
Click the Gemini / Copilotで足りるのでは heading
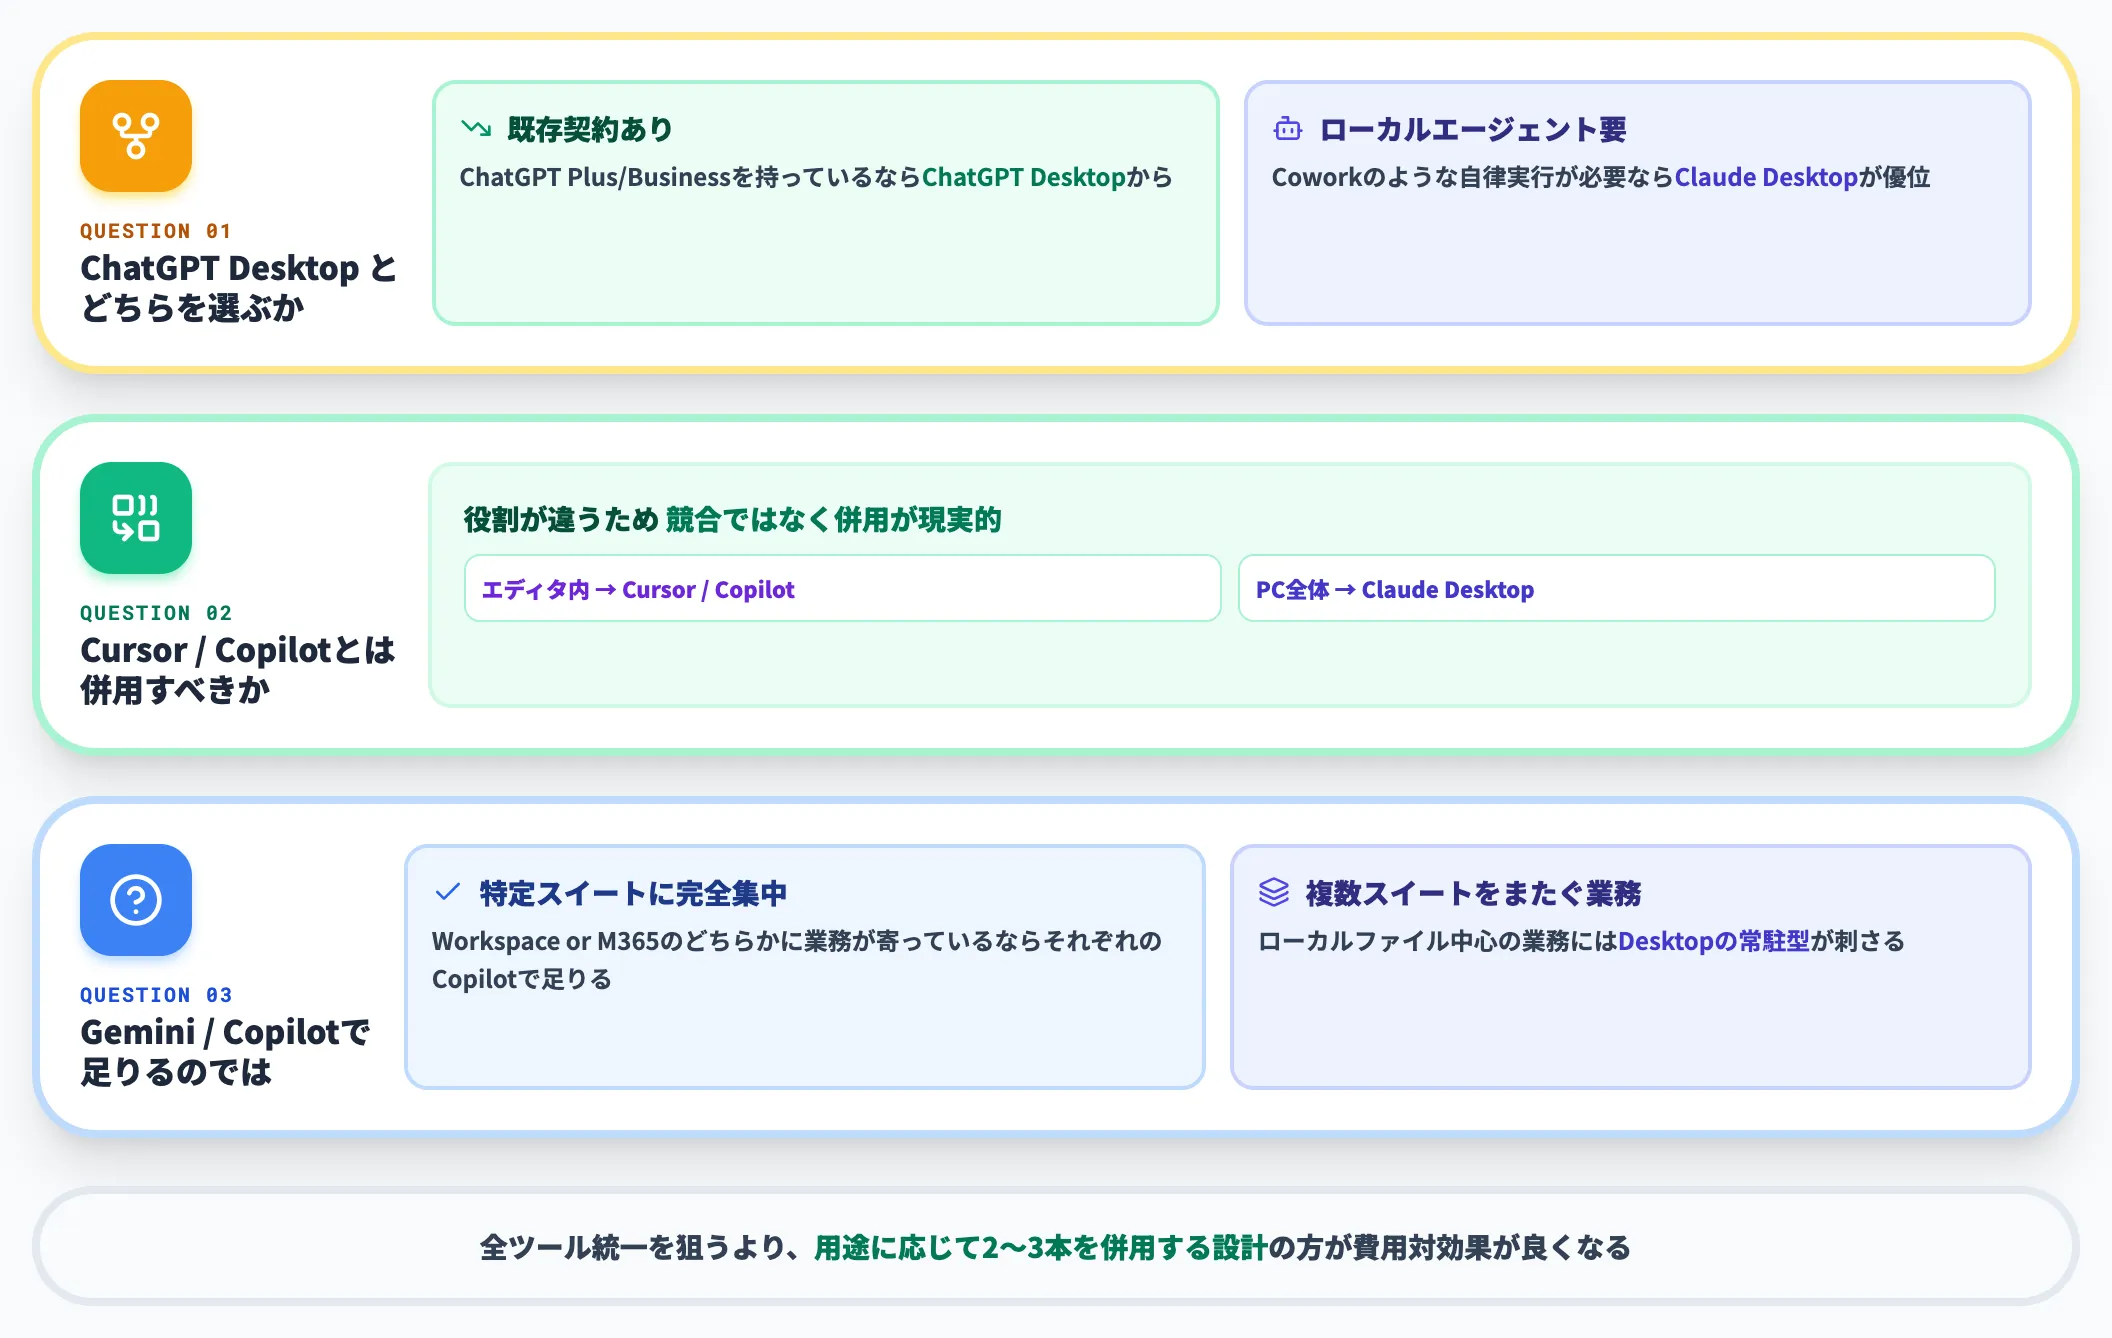tap(225, 1052)
